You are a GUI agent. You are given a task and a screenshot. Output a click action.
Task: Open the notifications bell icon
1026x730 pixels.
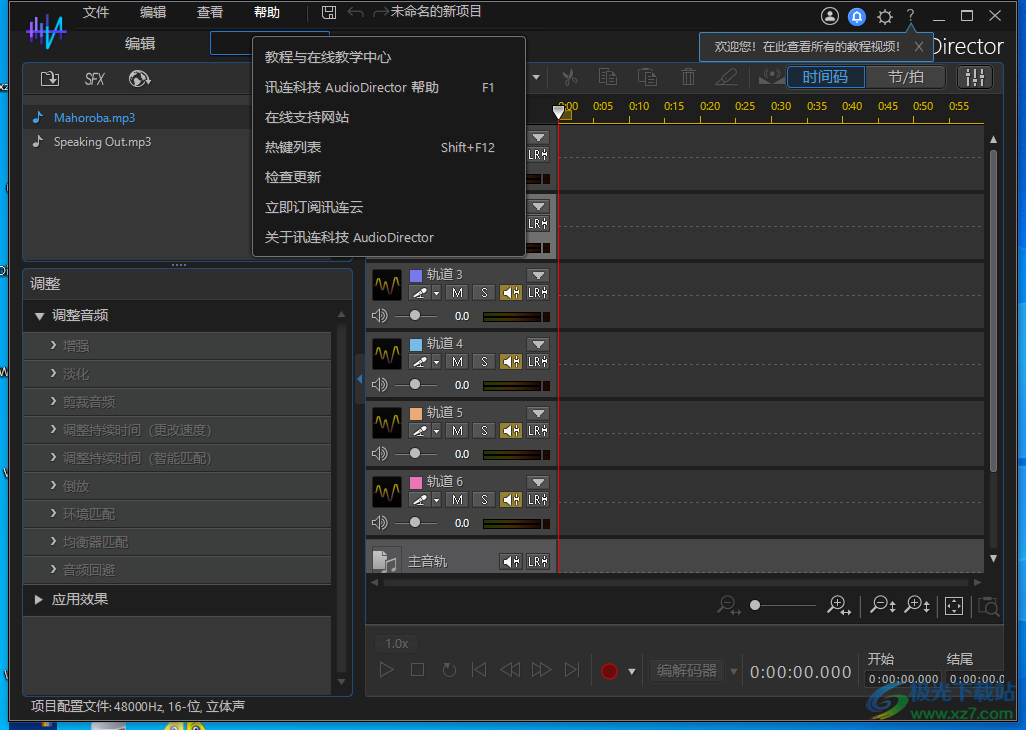coord(857,16)
